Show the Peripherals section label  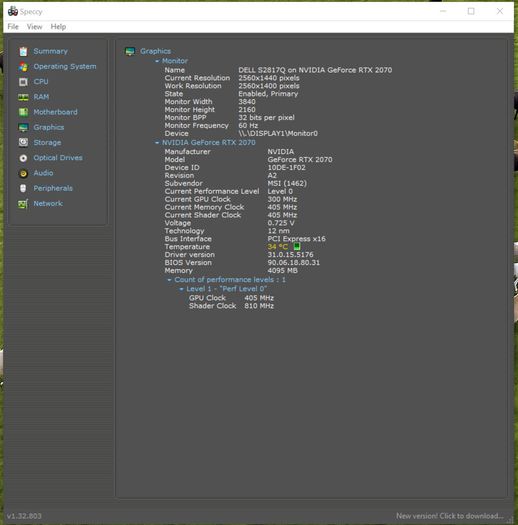coord(53,188)
